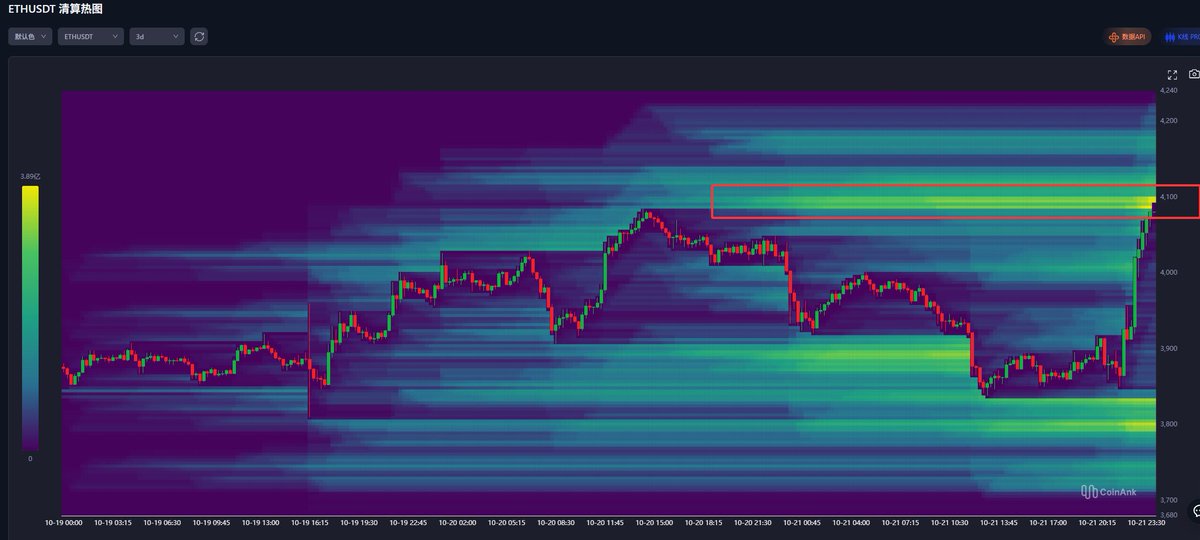The image size is (1200, 540).
Task: Click the 10-19 22:45 time label
Action: 408,522
